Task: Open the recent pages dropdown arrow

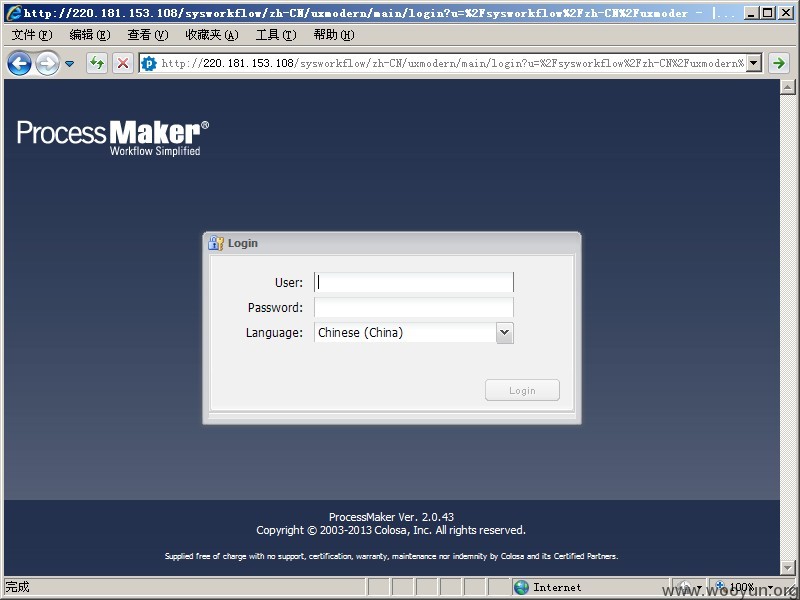Action: click(x=70, y=64)
